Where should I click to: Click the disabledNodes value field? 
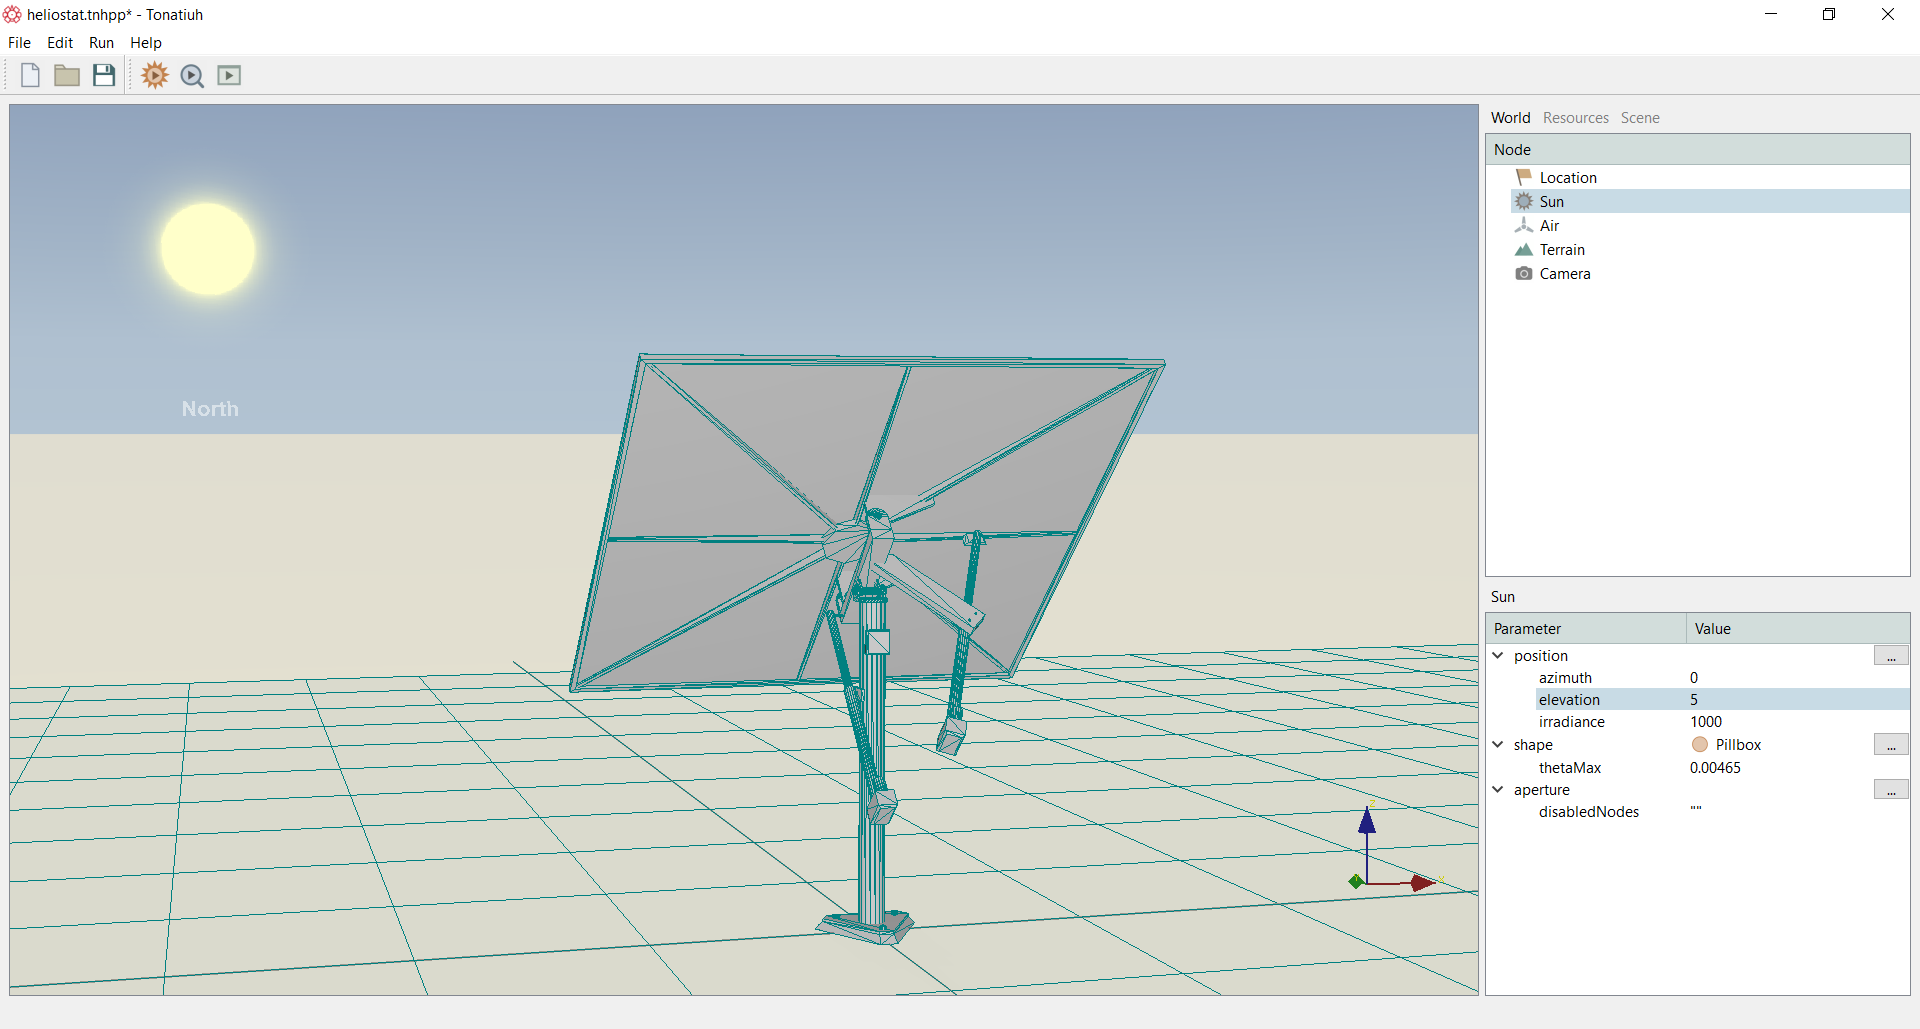click(1798, 811)
